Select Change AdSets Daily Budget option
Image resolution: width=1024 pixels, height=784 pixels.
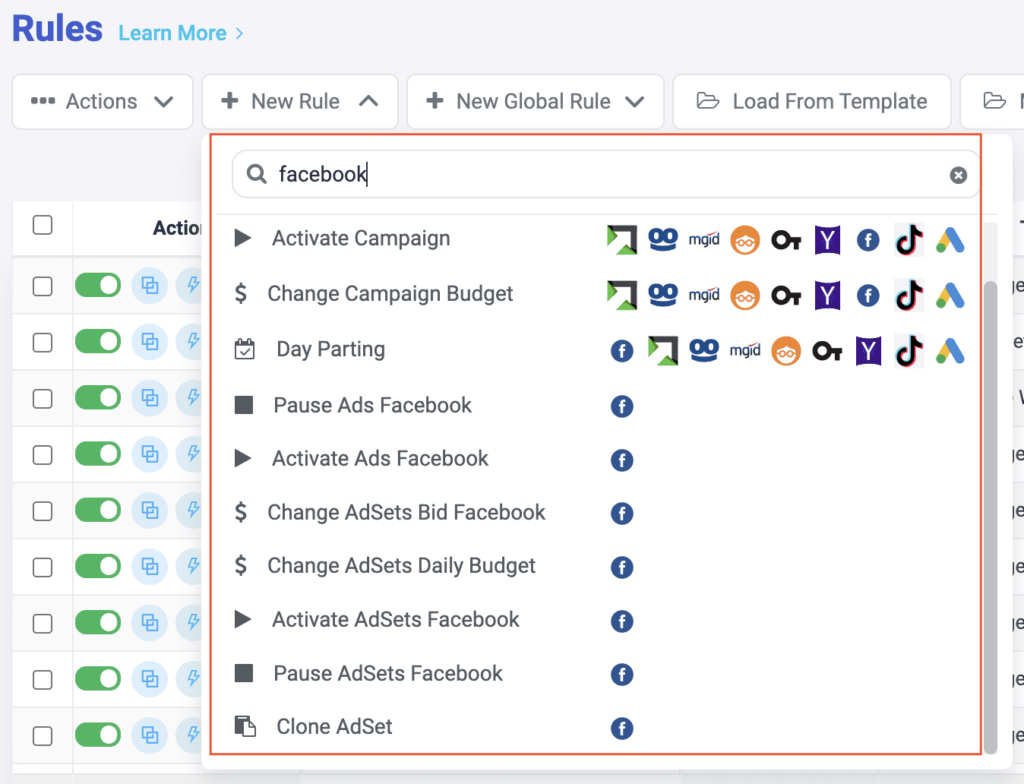(x=401, y=566)
